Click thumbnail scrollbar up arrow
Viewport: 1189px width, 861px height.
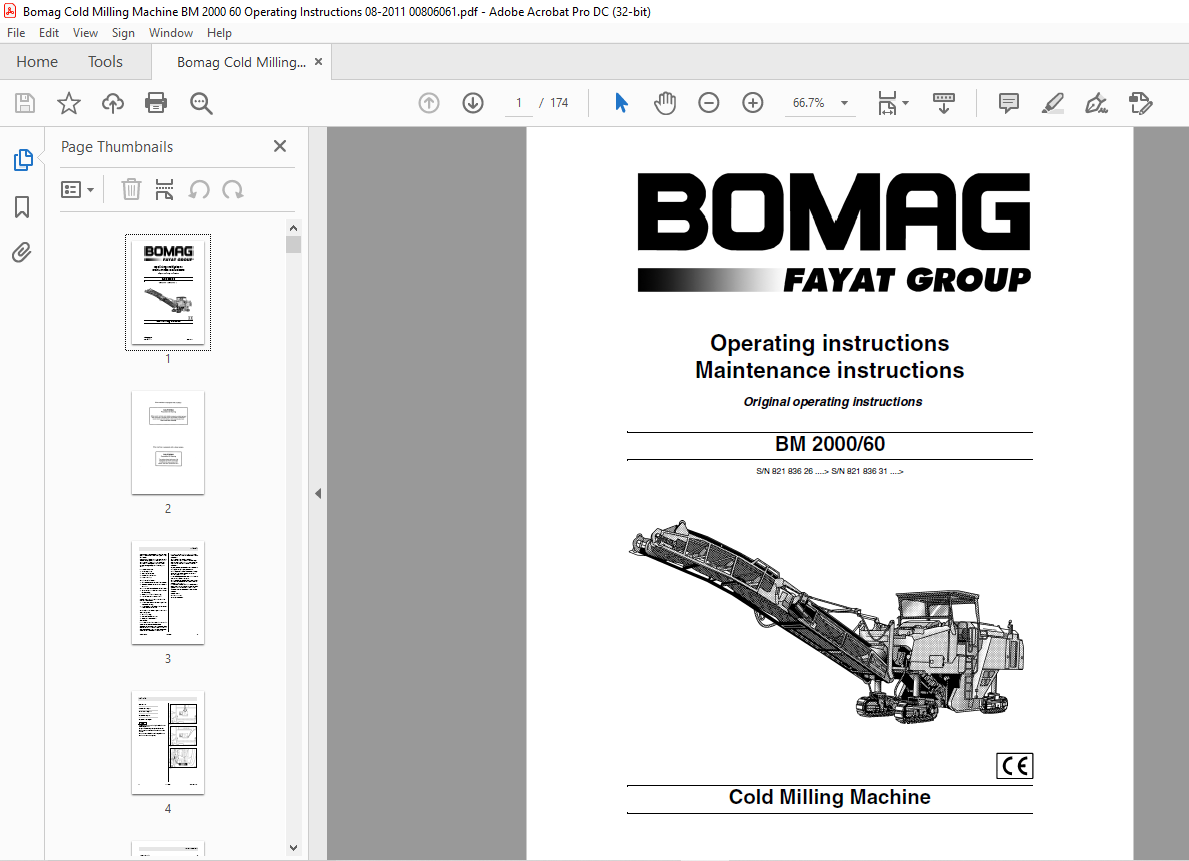pyautogui.click(x=293, y=228)
